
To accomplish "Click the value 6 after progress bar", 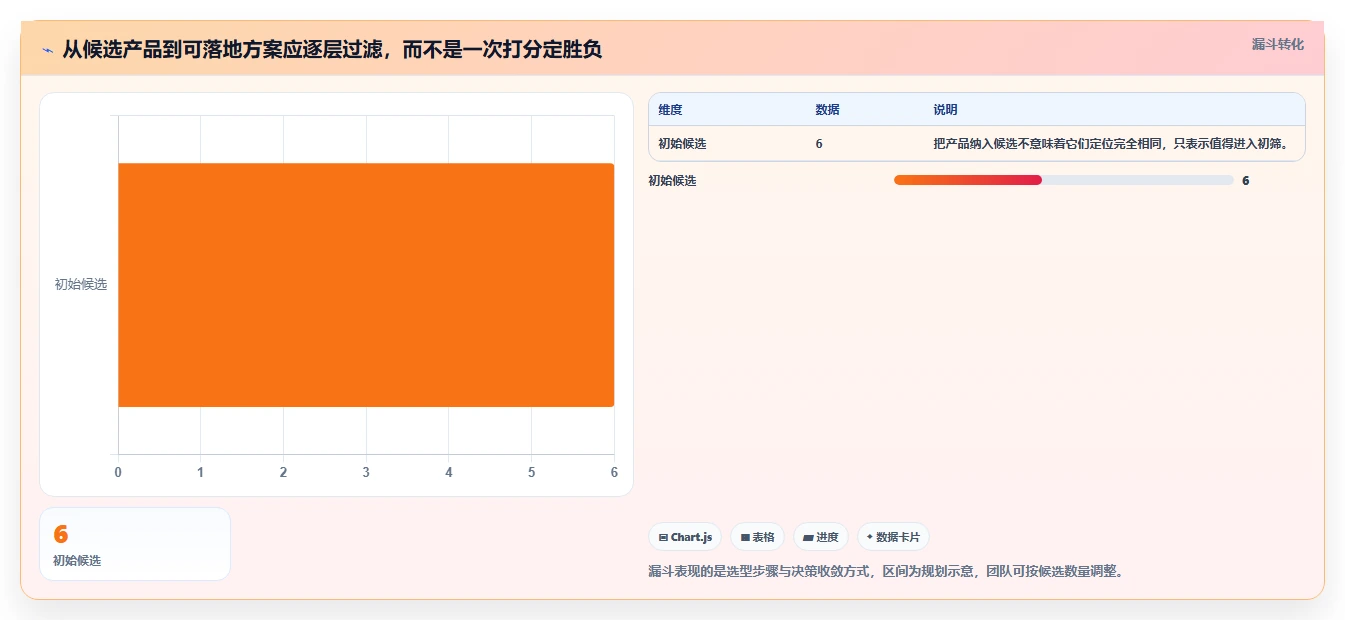I will (1246, 181).
